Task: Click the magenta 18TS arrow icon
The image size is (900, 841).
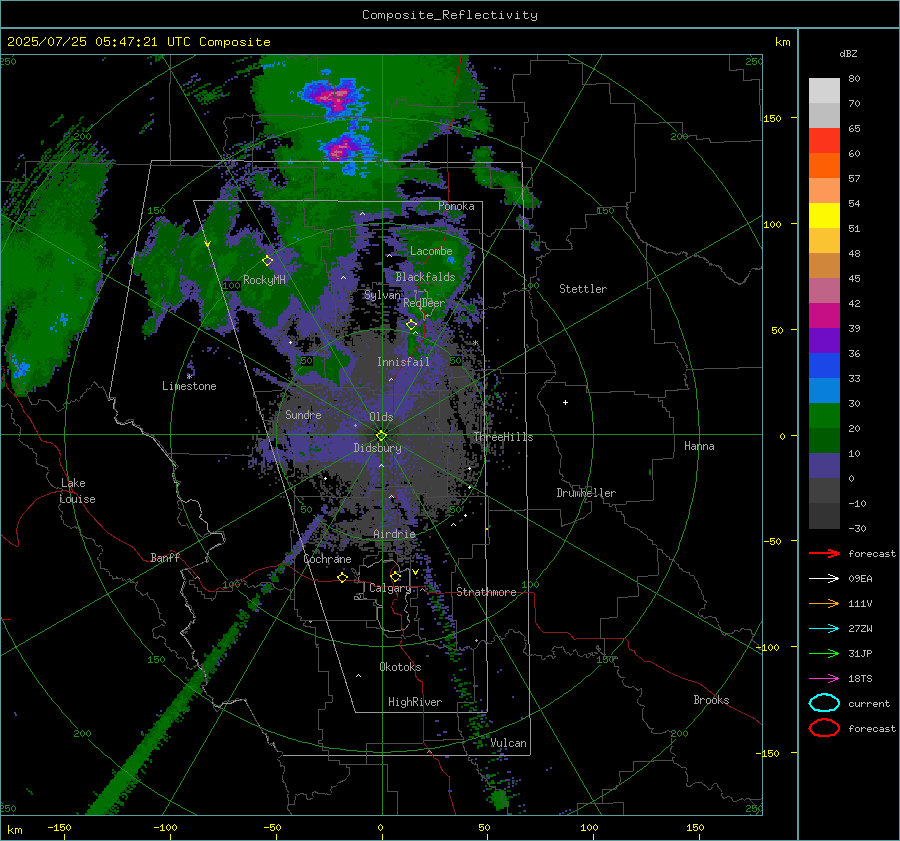Action: [824, 679]
